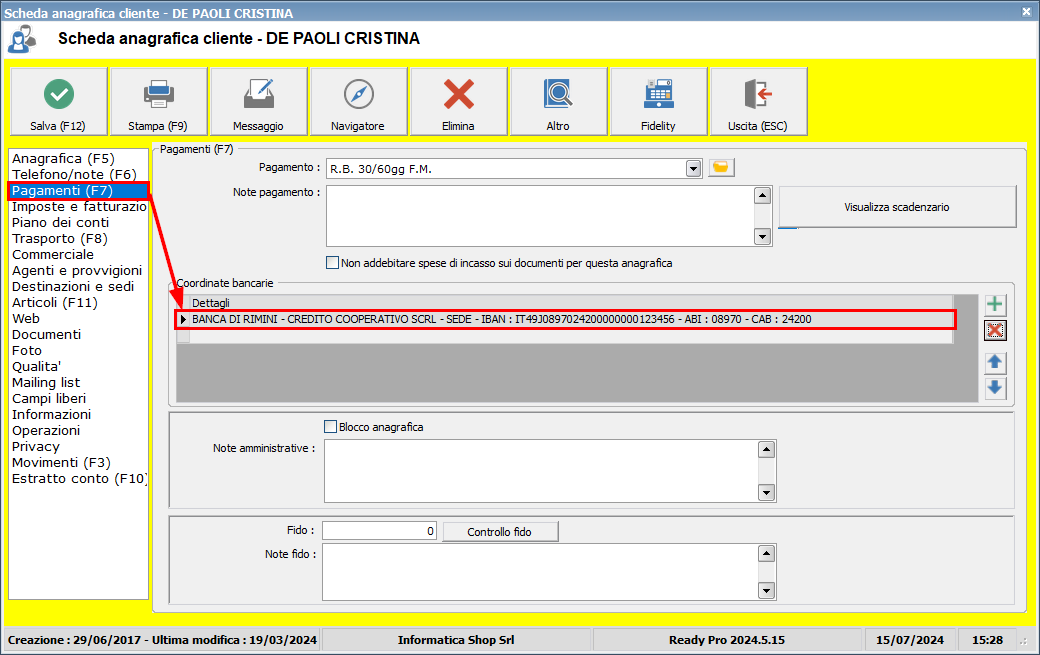Open Agenti e provvigioni section
The width and height of the screenshot is (1040, 655).
(x=77, y=270)
